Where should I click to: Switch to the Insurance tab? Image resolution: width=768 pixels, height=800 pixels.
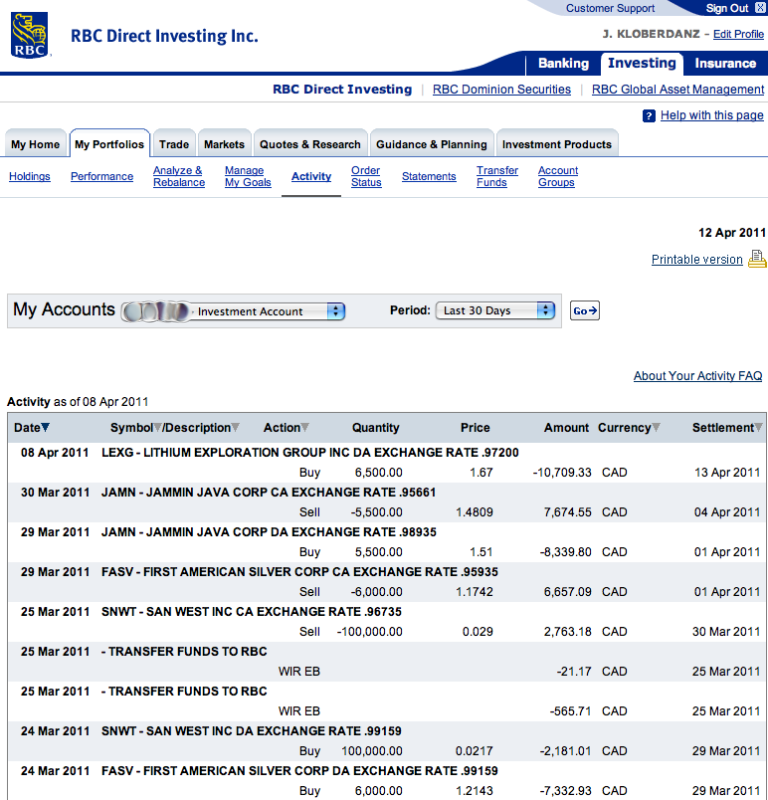725,63
